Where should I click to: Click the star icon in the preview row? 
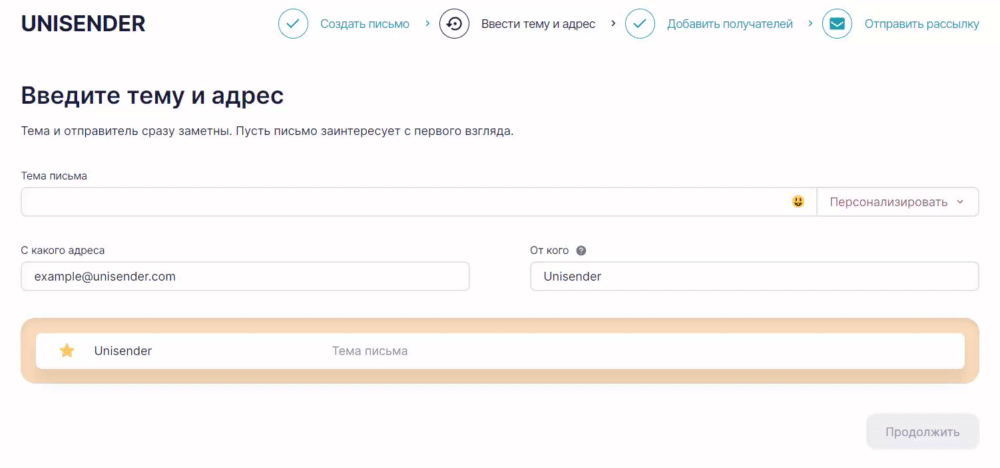(67, 351)
